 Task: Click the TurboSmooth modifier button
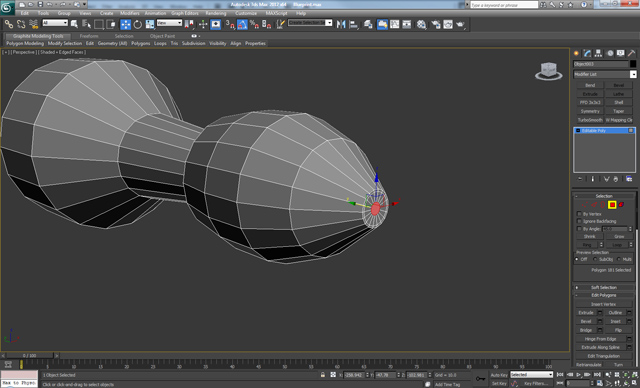(x=590, y=120)
